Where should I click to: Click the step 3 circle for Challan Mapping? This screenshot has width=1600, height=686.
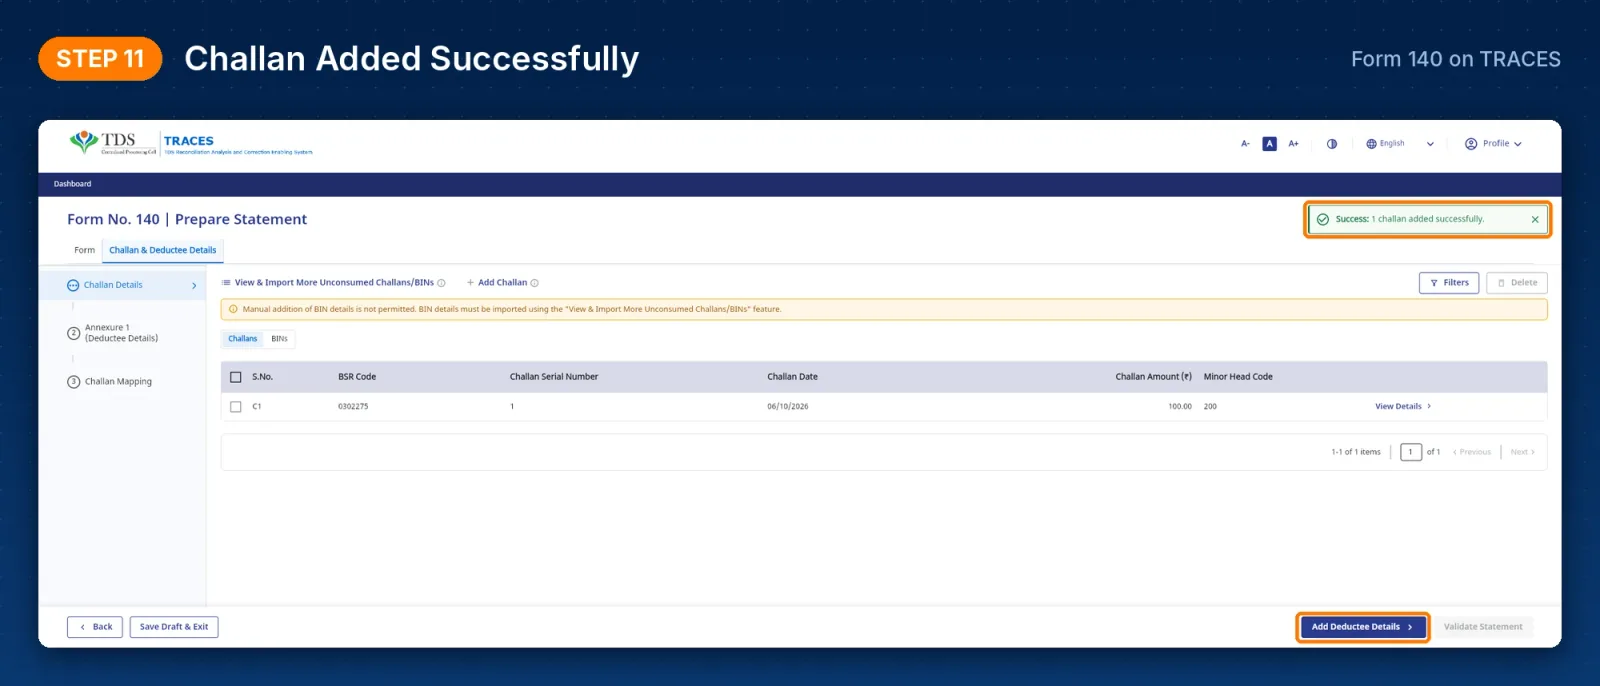[x=73, y=382]
